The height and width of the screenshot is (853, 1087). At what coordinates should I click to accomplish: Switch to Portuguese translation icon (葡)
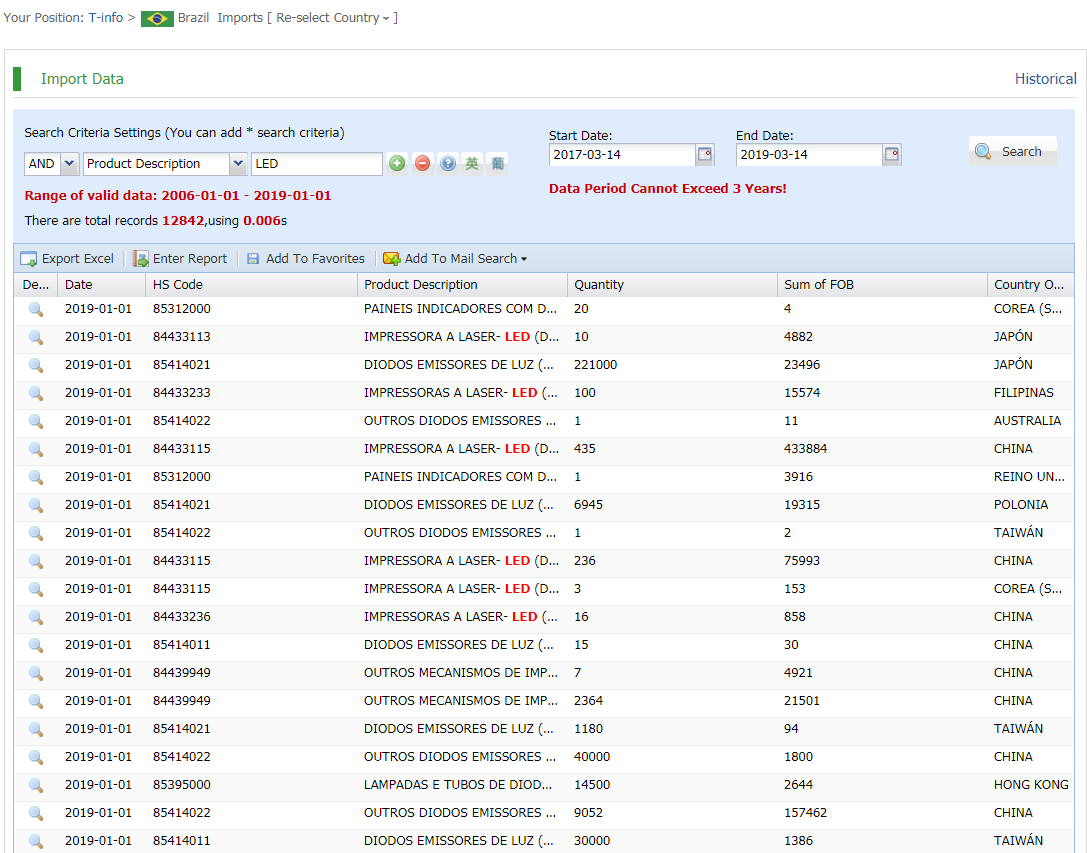pyautogui.click(x=497, y=164)
